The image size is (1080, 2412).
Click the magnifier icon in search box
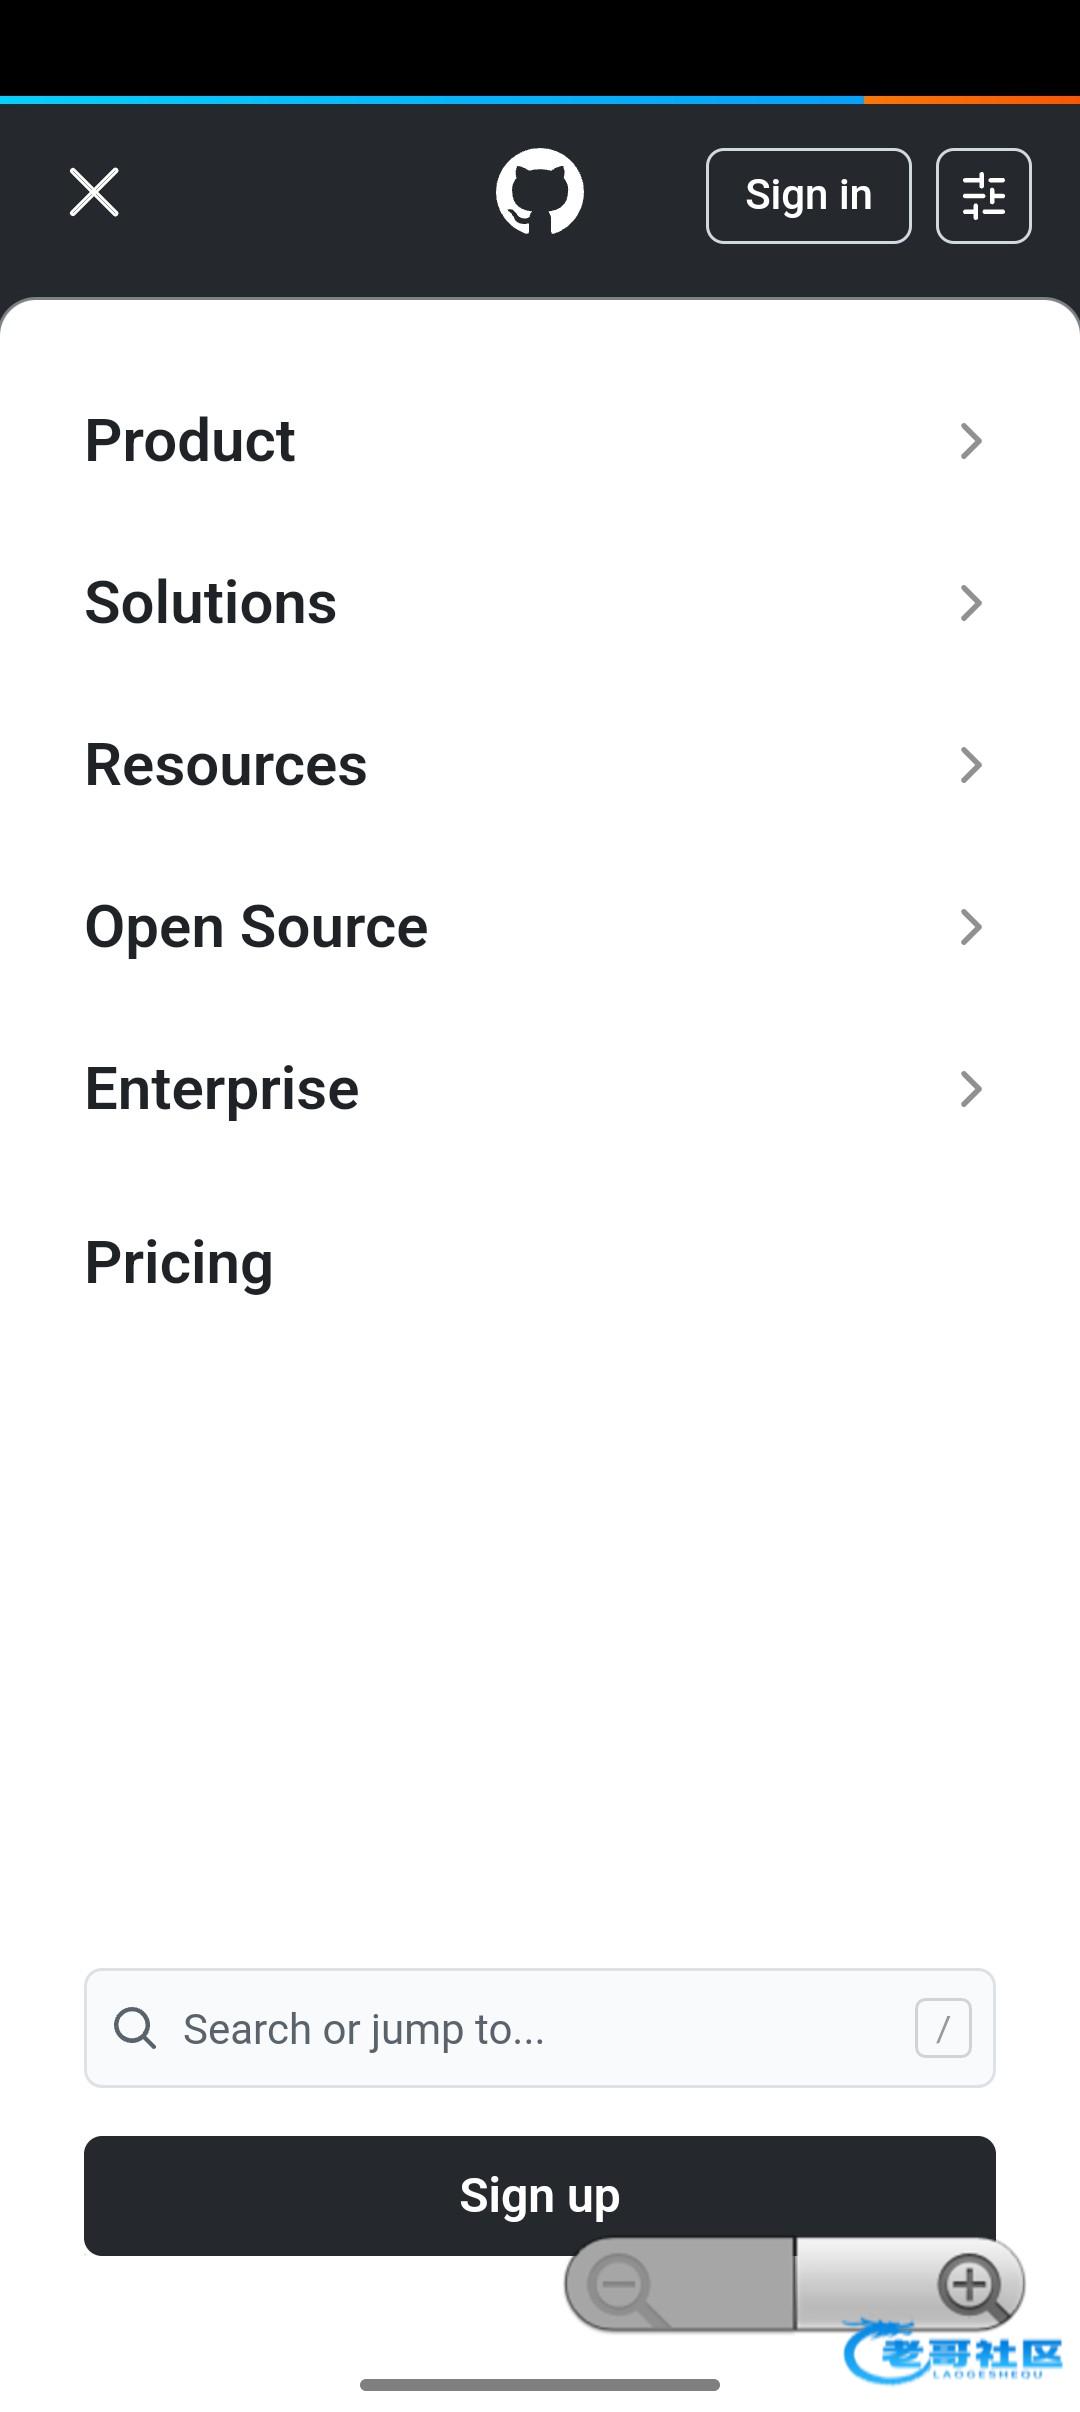[135, 2028]
